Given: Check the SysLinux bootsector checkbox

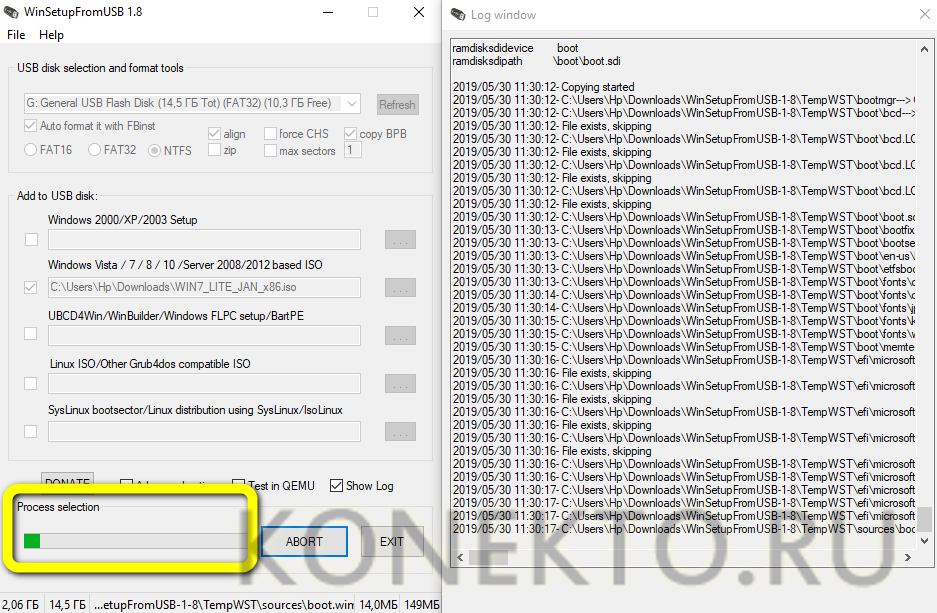Looking at the screenshot, I should tap(30, 431).
